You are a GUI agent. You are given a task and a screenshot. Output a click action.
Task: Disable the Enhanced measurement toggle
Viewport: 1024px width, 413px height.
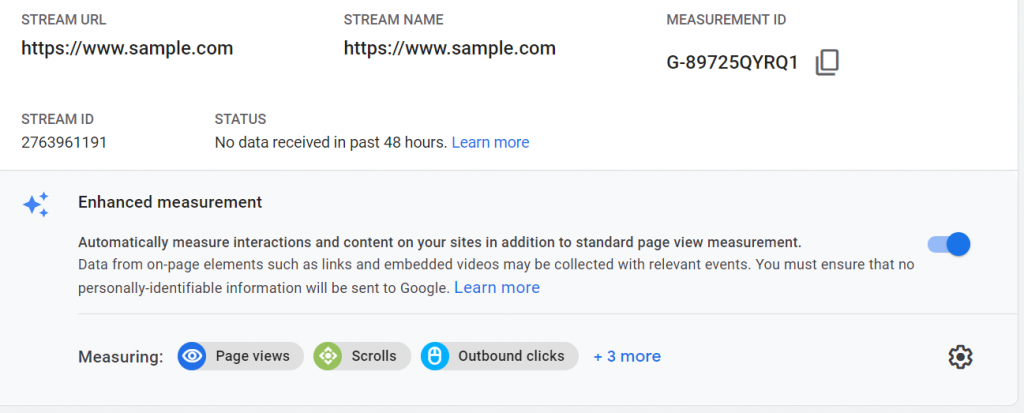pos(949,244)
